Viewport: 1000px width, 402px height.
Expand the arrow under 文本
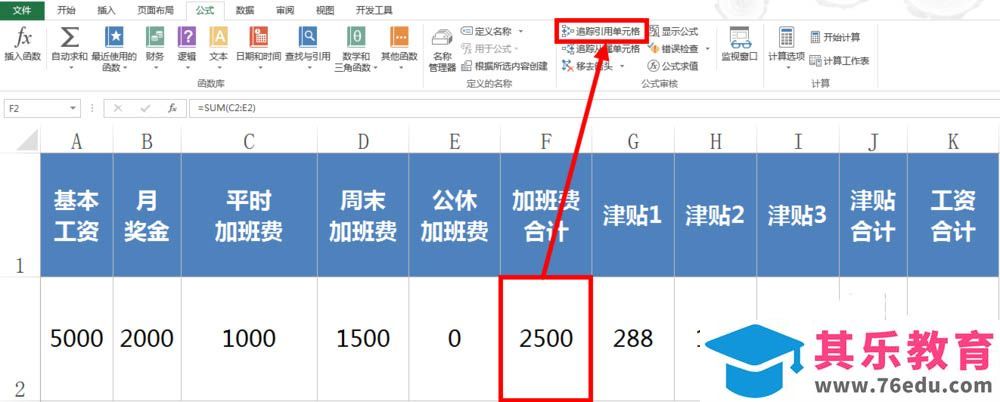pyautogui.click(x=219, y=67)
